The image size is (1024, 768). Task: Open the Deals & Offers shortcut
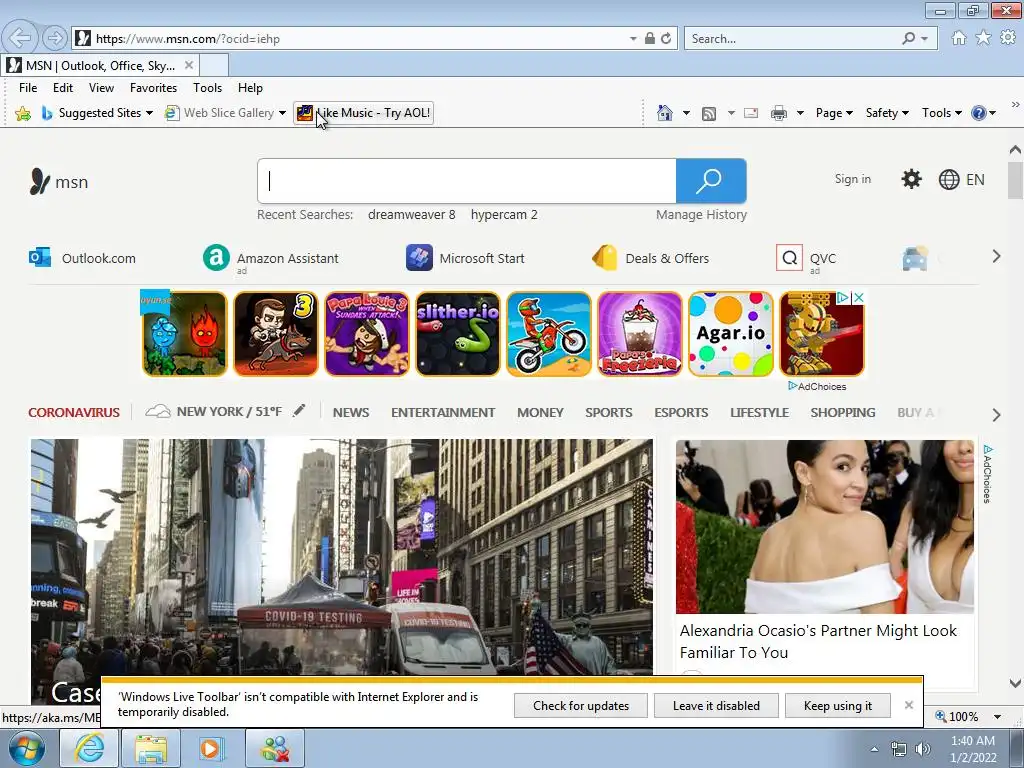pos(650,258)
